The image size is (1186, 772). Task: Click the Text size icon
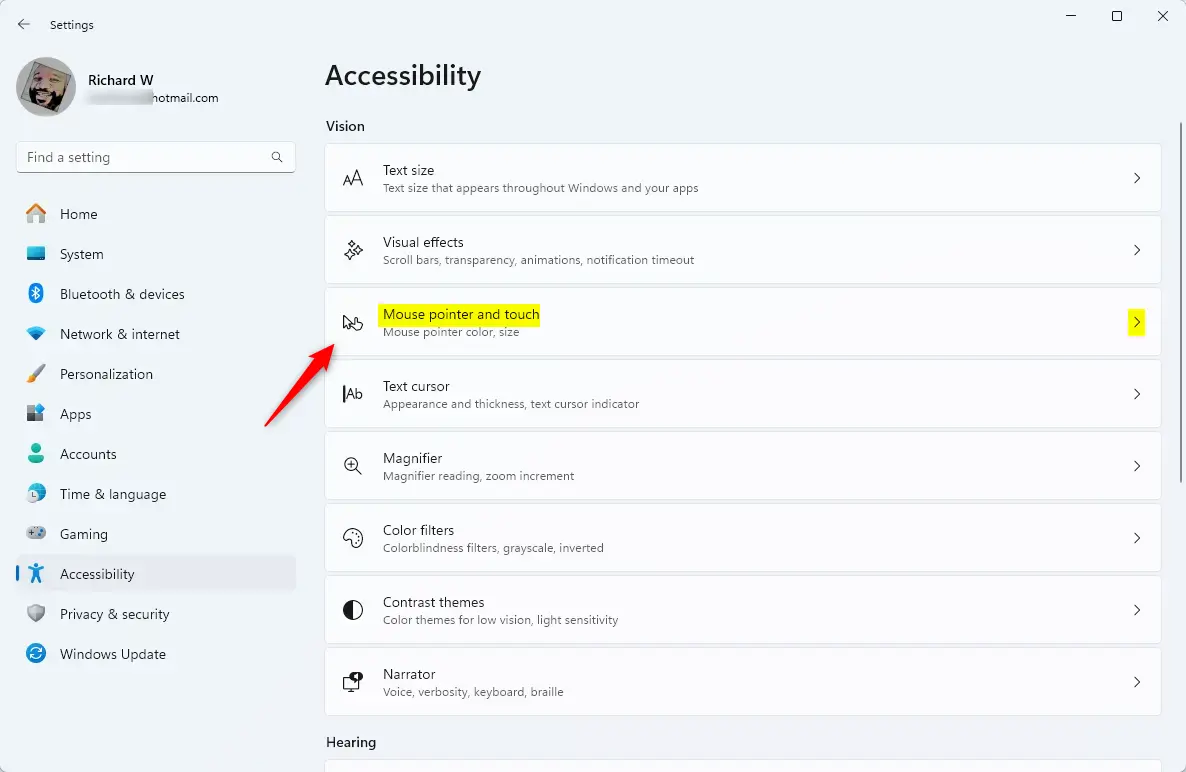coord(353,178)
